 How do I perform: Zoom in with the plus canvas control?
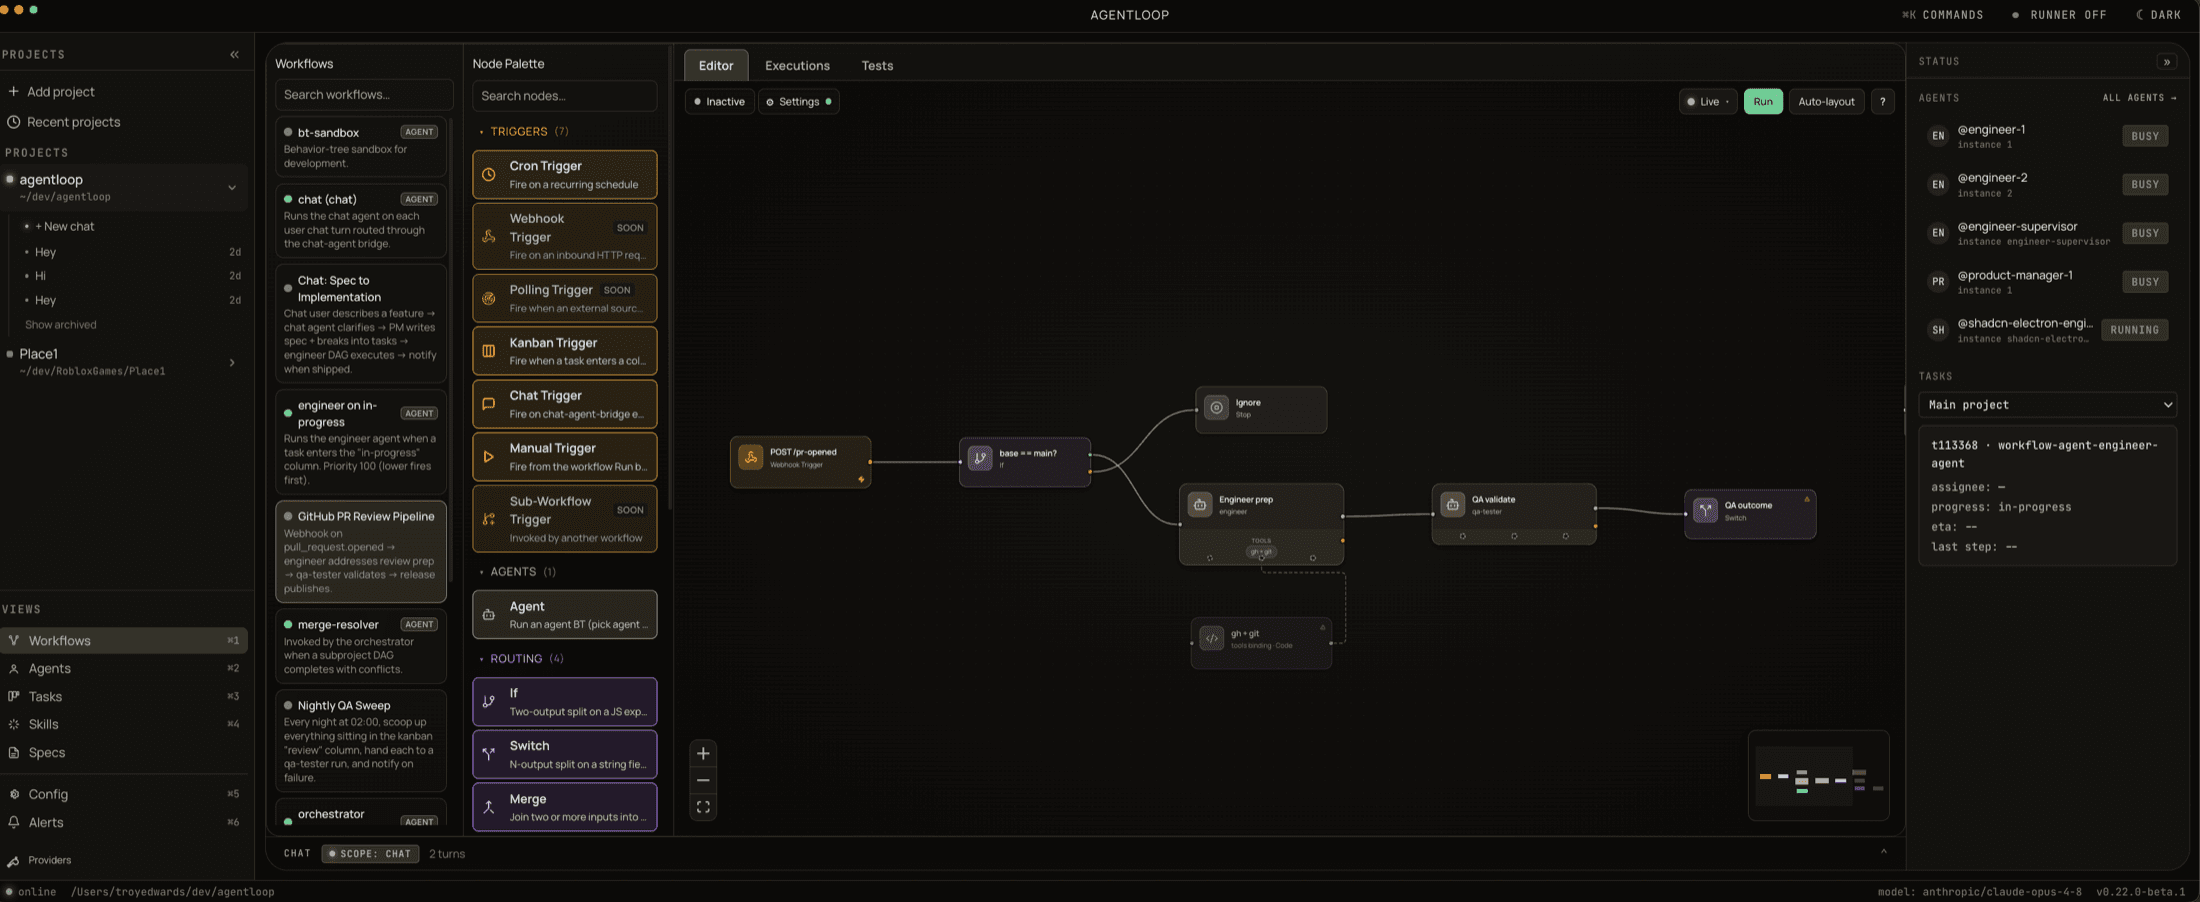pyautogui.click(x=703, y=753)
